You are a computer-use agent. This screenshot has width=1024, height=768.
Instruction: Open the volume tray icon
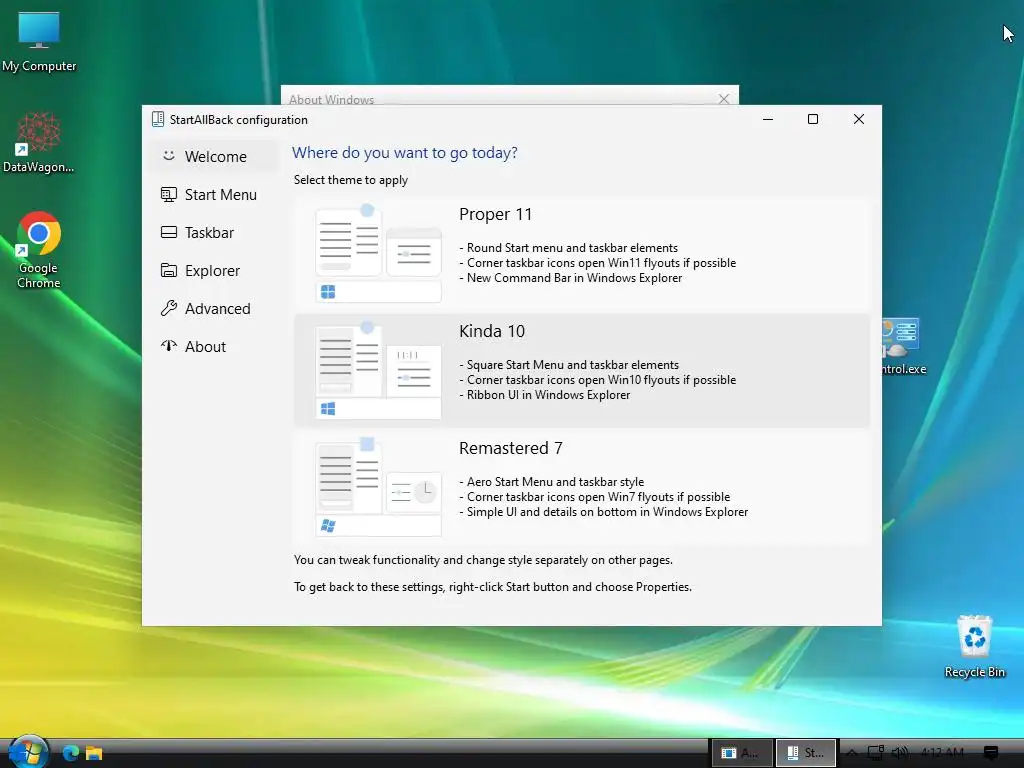[x=900, y=753]
